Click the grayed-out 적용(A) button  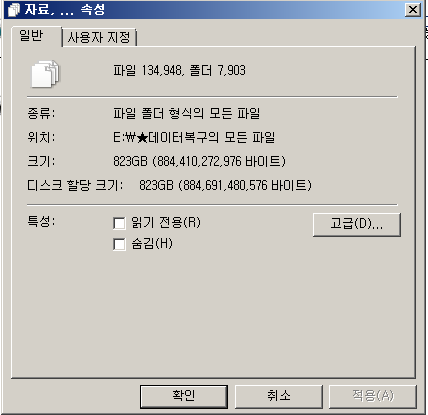coord(373,396)
